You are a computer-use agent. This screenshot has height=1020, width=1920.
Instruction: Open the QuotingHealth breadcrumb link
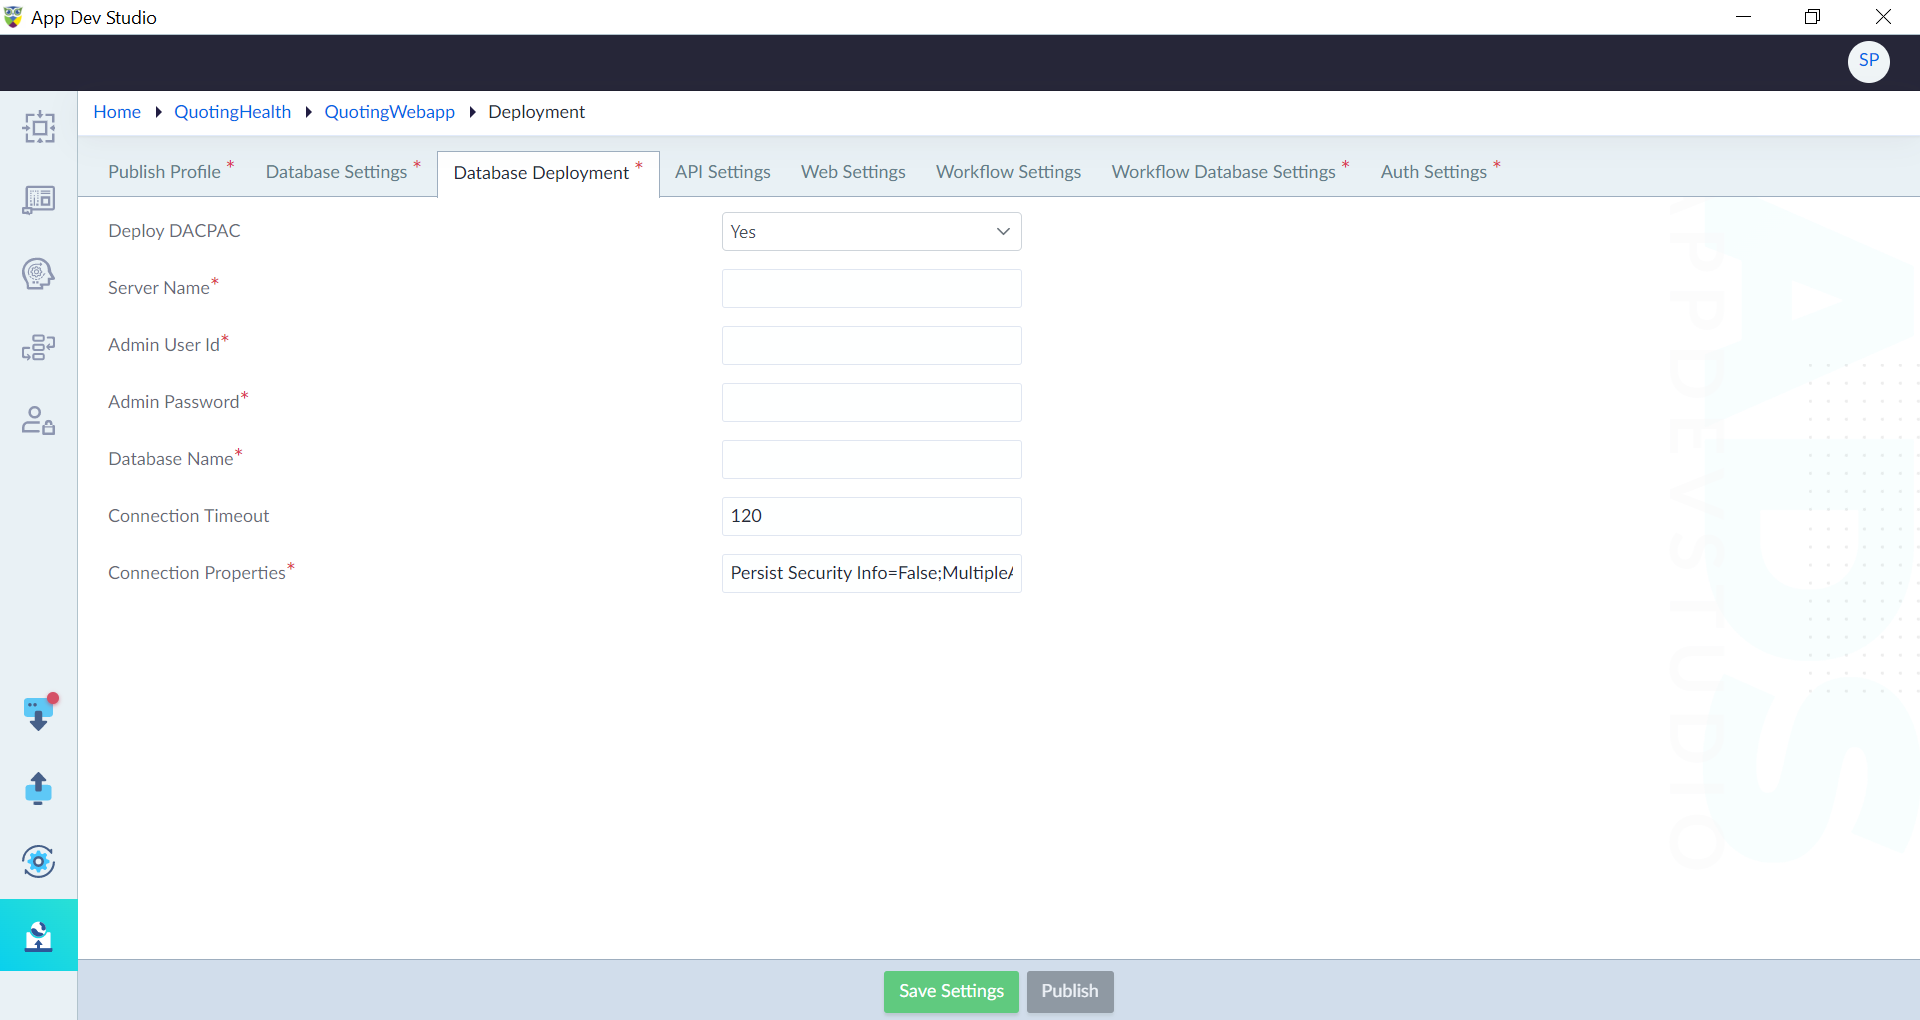tap(232, 112)
